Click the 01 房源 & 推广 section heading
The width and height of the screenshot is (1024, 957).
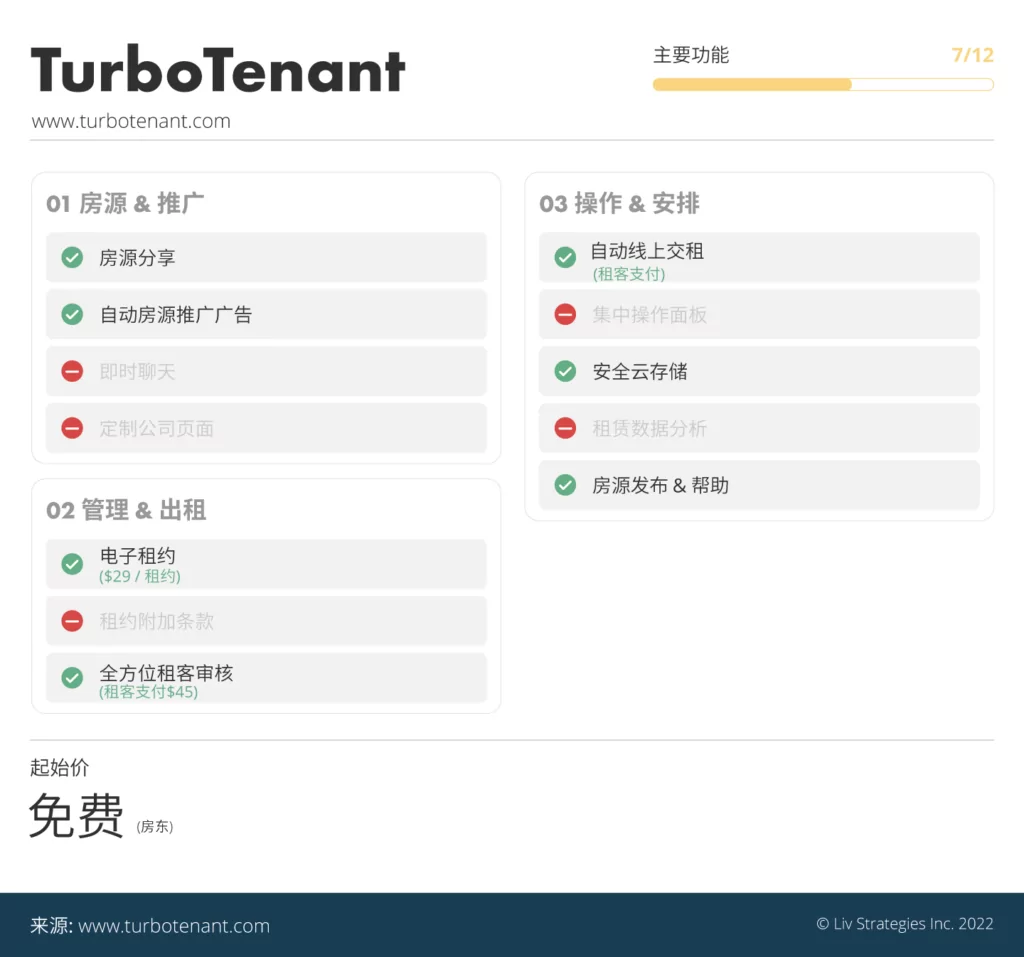point(125,204)
